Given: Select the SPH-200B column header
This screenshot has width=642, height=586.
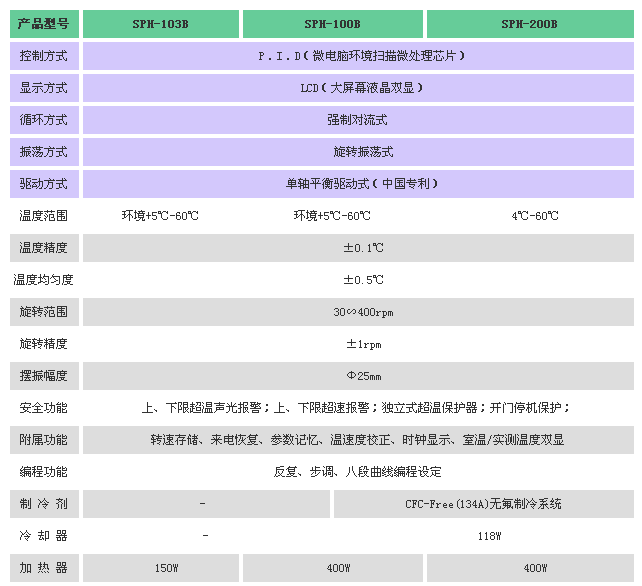Looking at the screenshot, I should [x=529, y=23].
